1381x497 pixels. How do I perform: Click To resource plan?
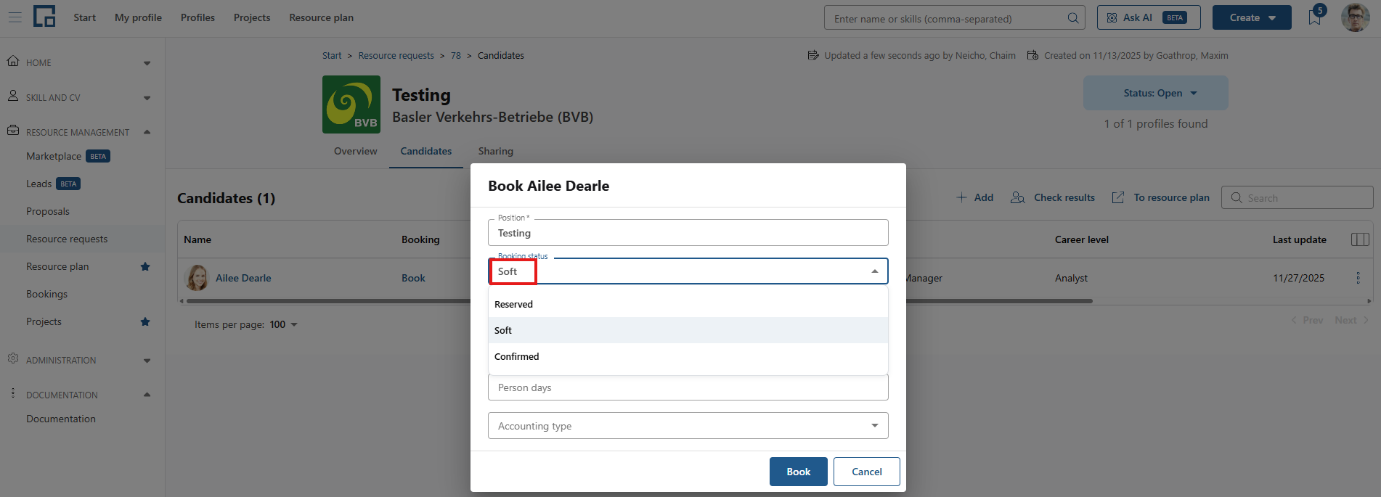(x=1160, y=198)
